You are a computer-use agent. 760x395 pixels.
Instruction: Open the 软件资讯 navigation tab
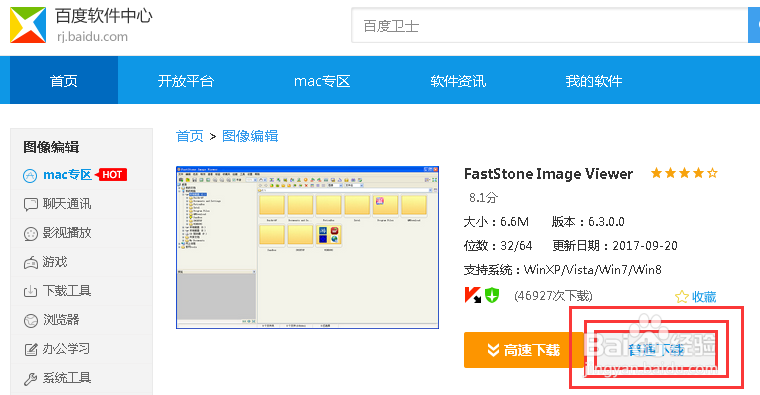coord(458,80)
